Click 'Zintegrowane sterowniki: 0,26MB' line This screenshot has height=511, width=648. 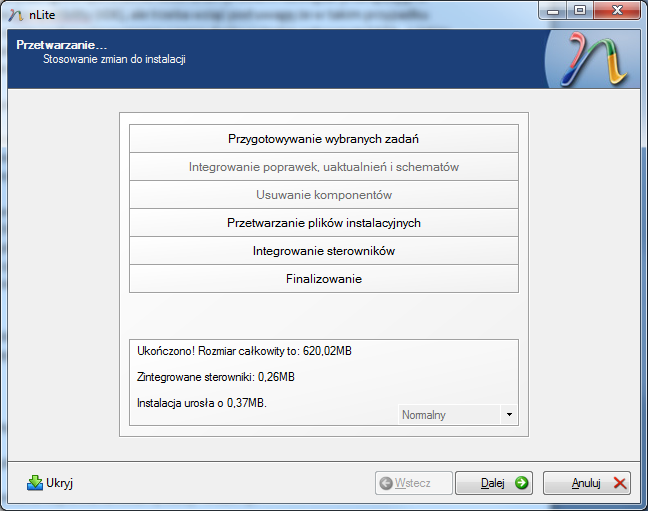[216, 377]
